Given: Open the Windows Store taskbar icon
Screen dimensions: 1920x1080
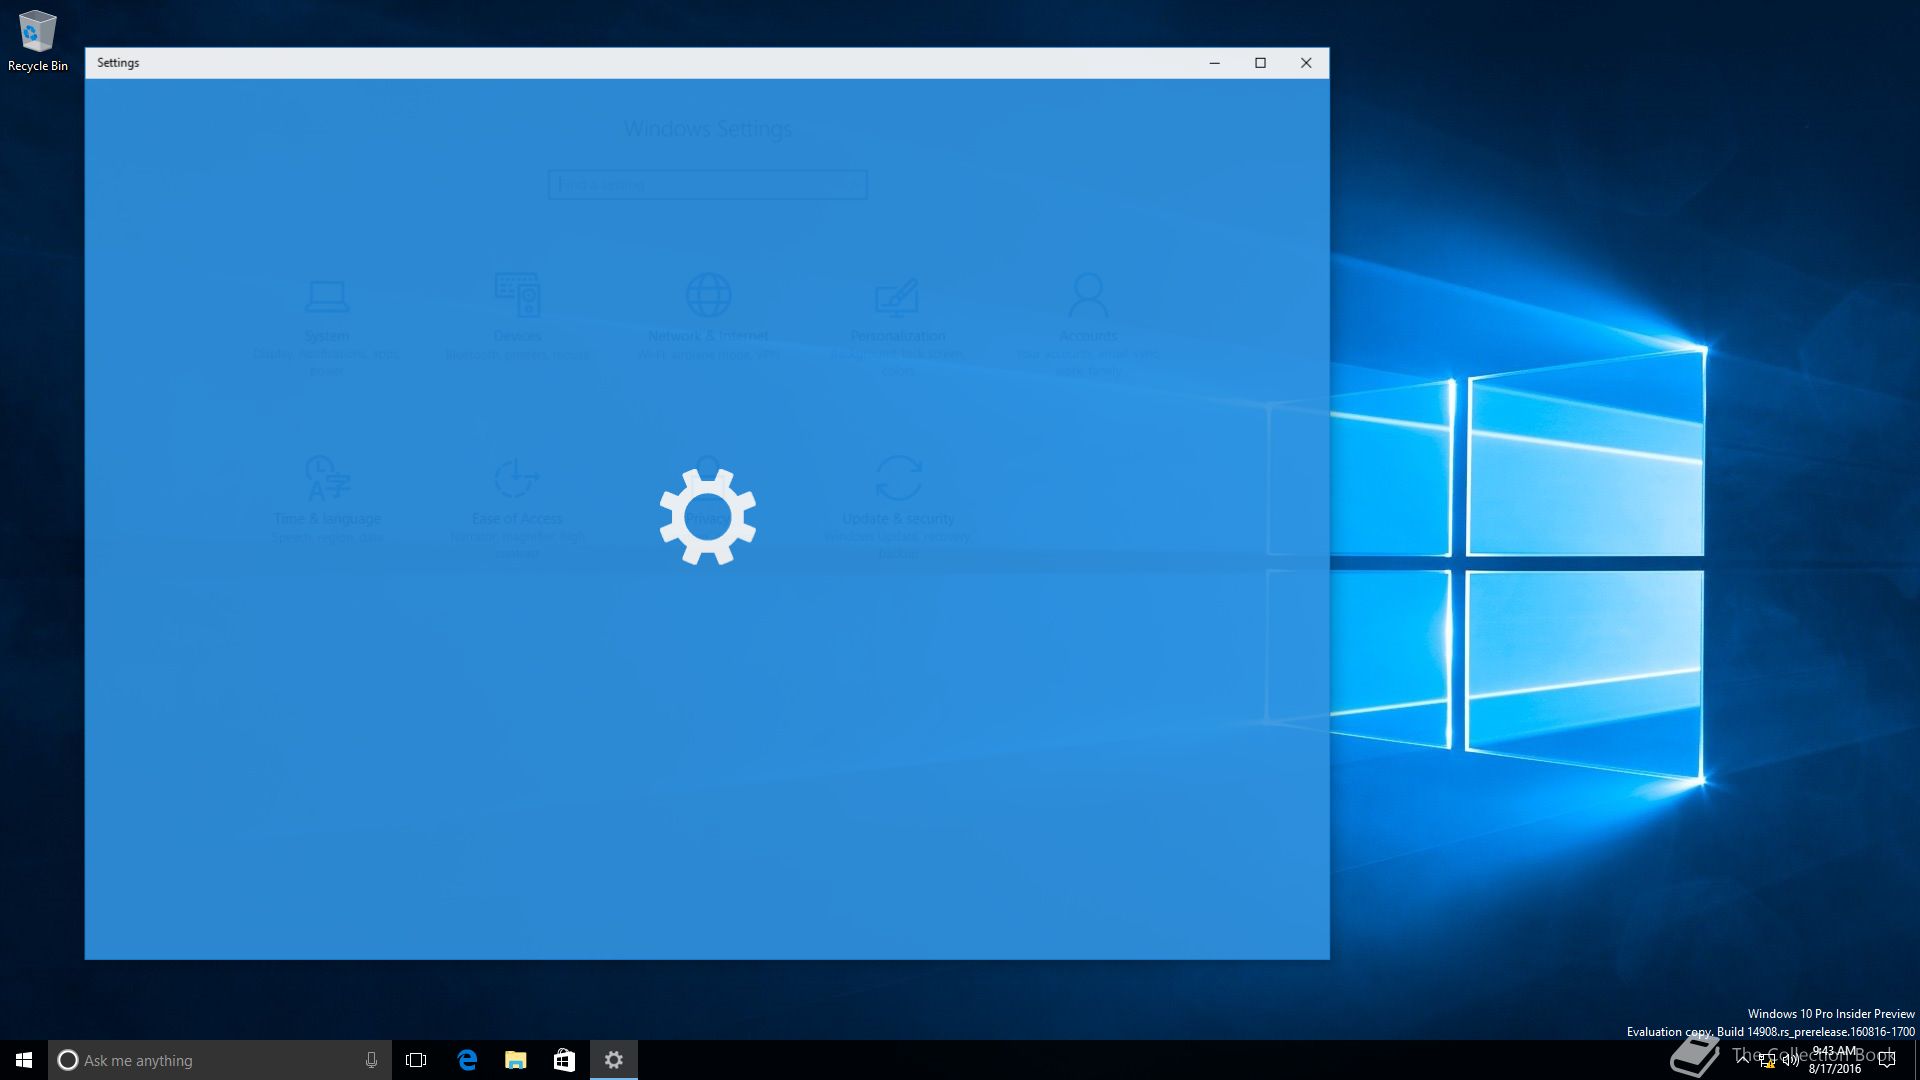Looking at the screenshot, I should (x=565, y=1060).
